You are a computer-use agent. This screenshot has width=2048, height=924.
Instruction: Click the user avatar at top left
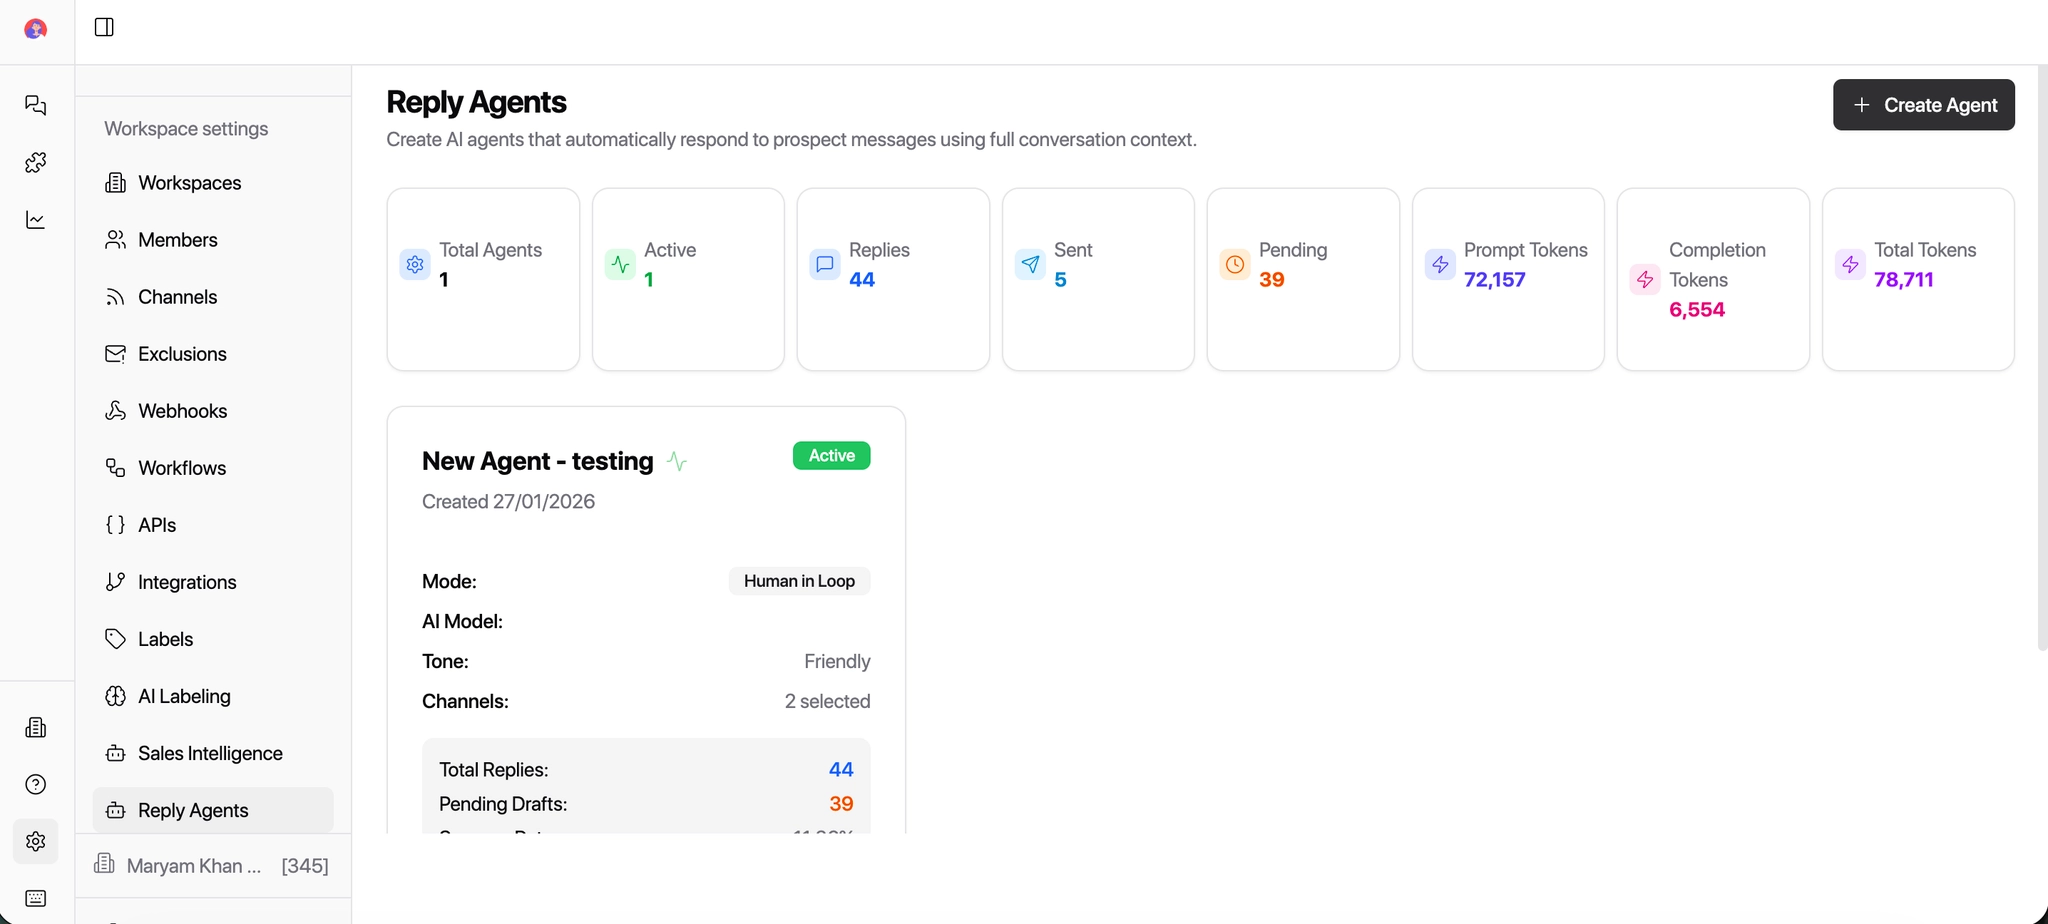pos(36,29)
